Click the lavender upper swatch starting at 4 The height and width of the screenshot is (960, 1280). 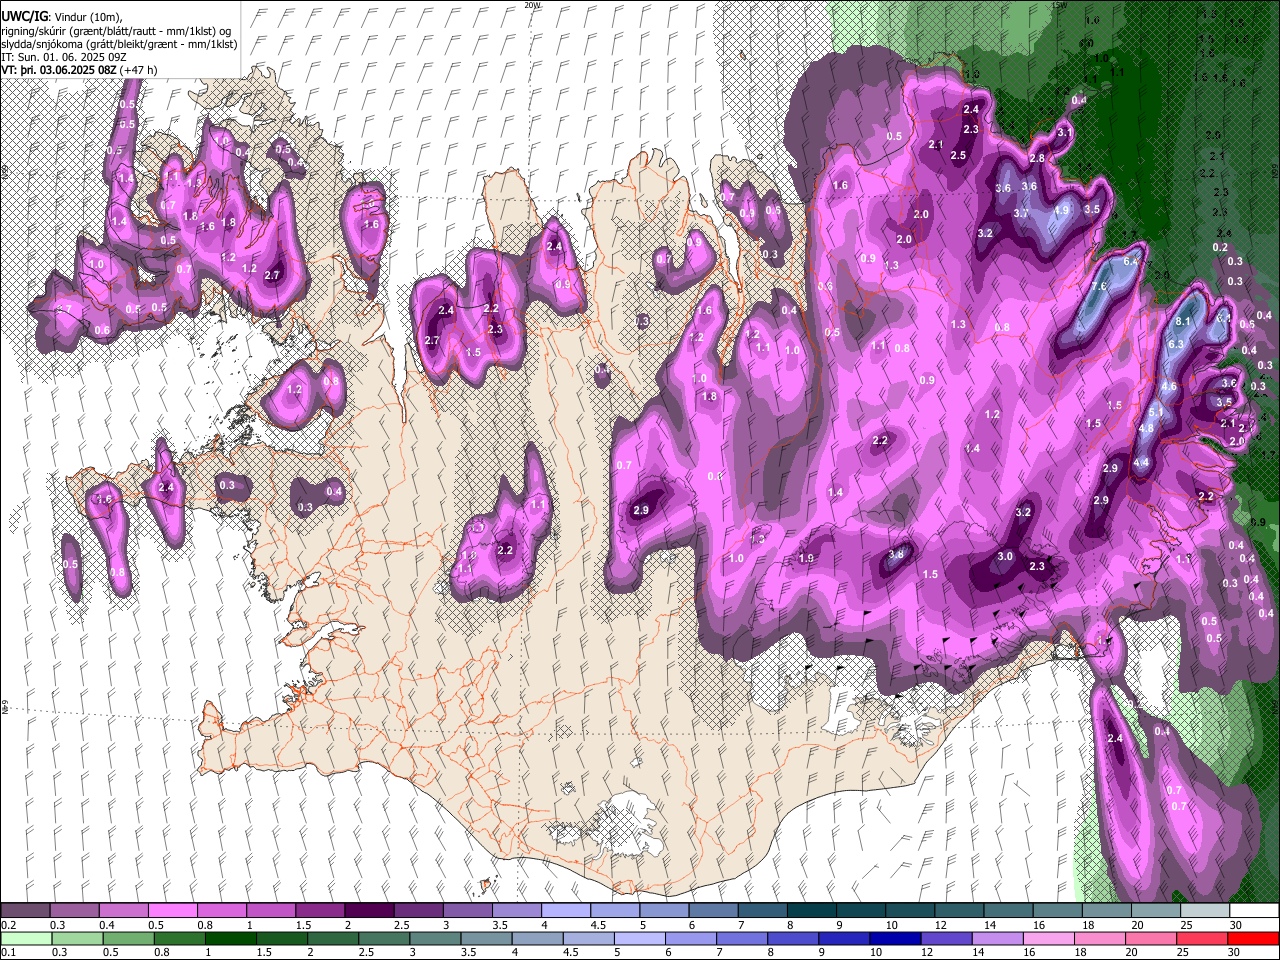564,911
